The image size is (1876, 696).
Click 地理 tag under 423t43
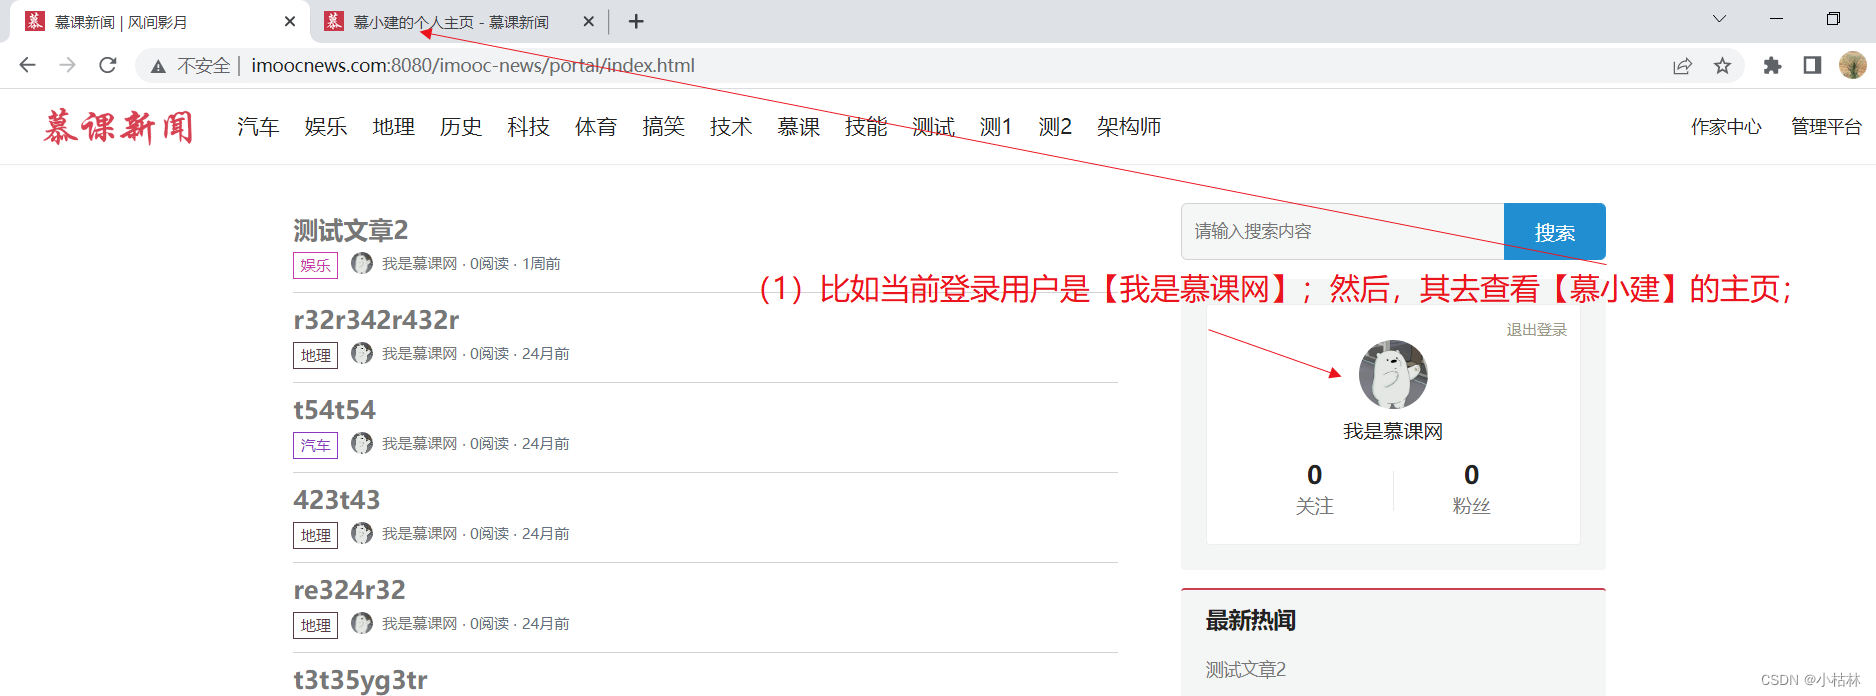(315, 535)
